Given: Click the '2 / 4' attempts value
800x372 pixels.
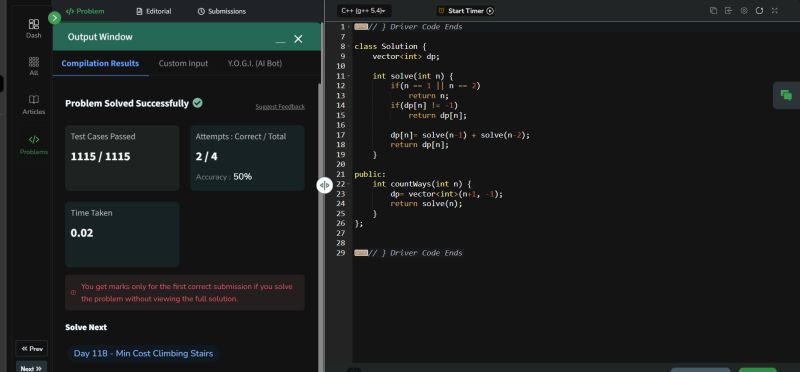Looking at the screenshot, I should click(x=207, y=157).
